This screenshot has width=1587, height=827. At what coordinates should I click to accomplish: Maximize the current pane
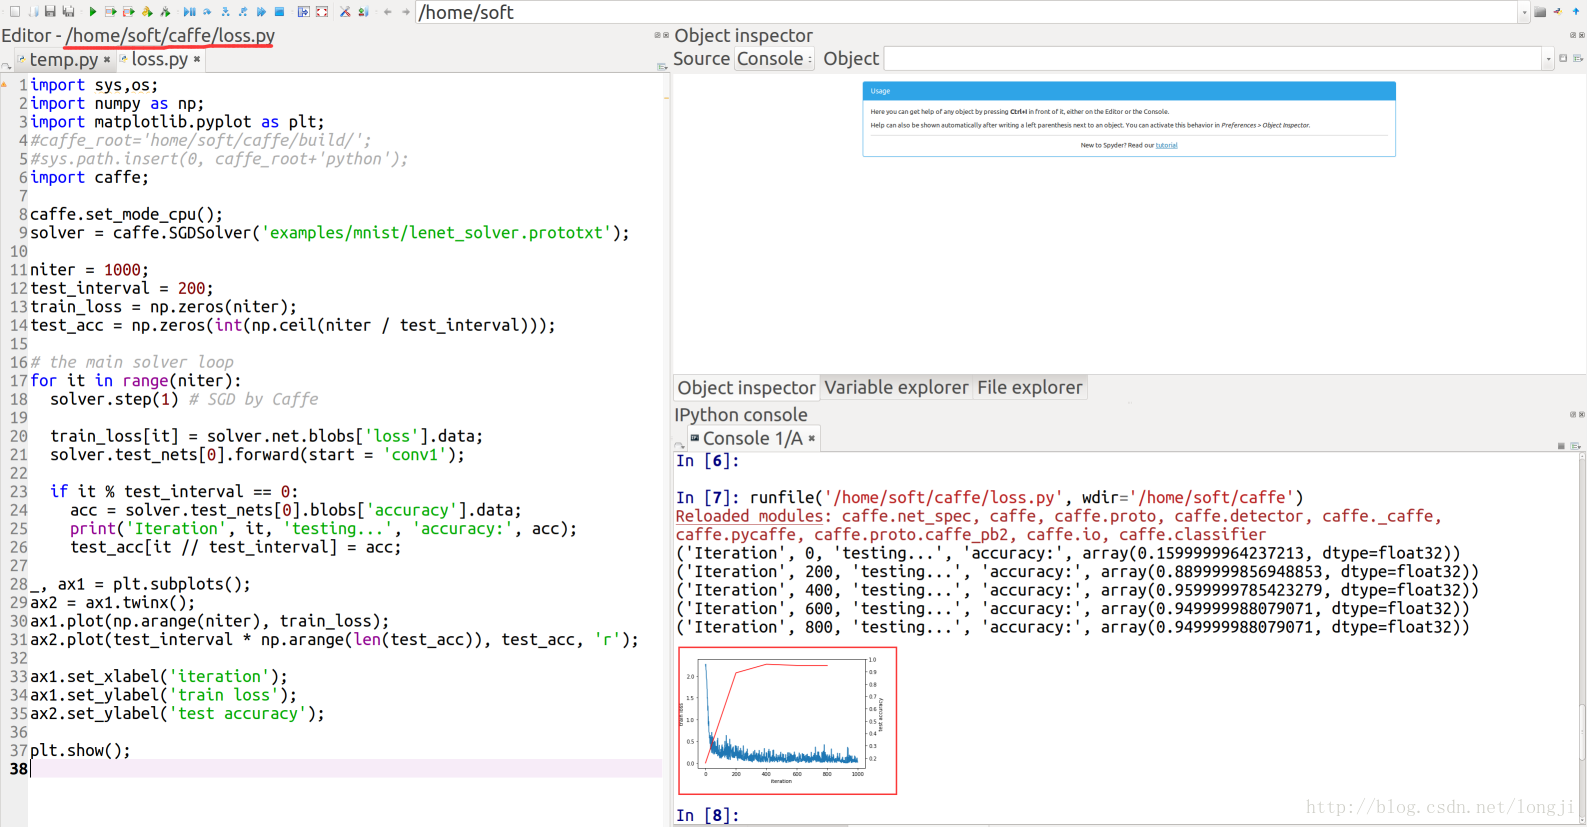click(x=303, y=12)
